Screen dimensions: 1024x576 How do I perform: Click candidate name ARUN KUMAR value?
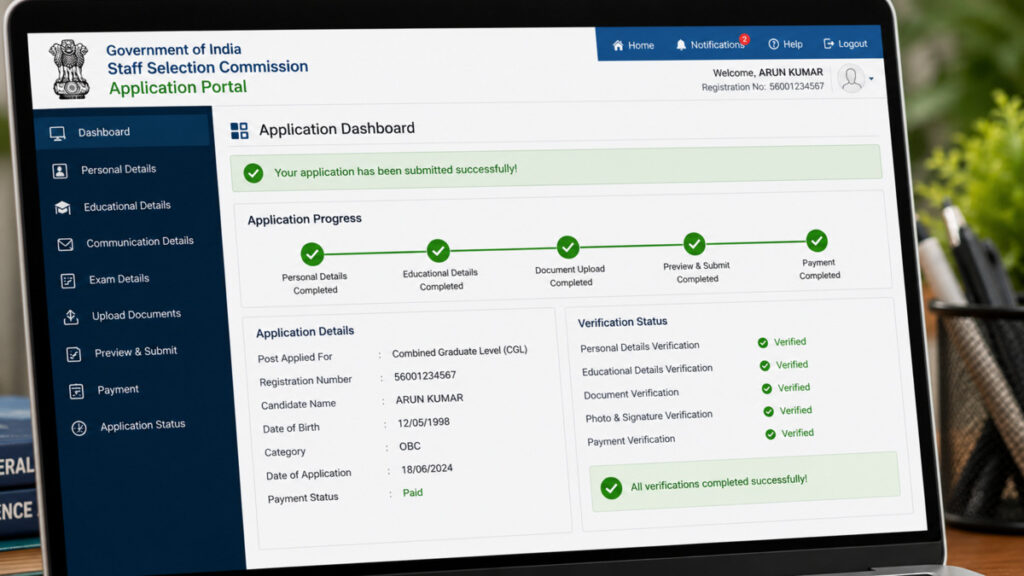click(429, 399)
